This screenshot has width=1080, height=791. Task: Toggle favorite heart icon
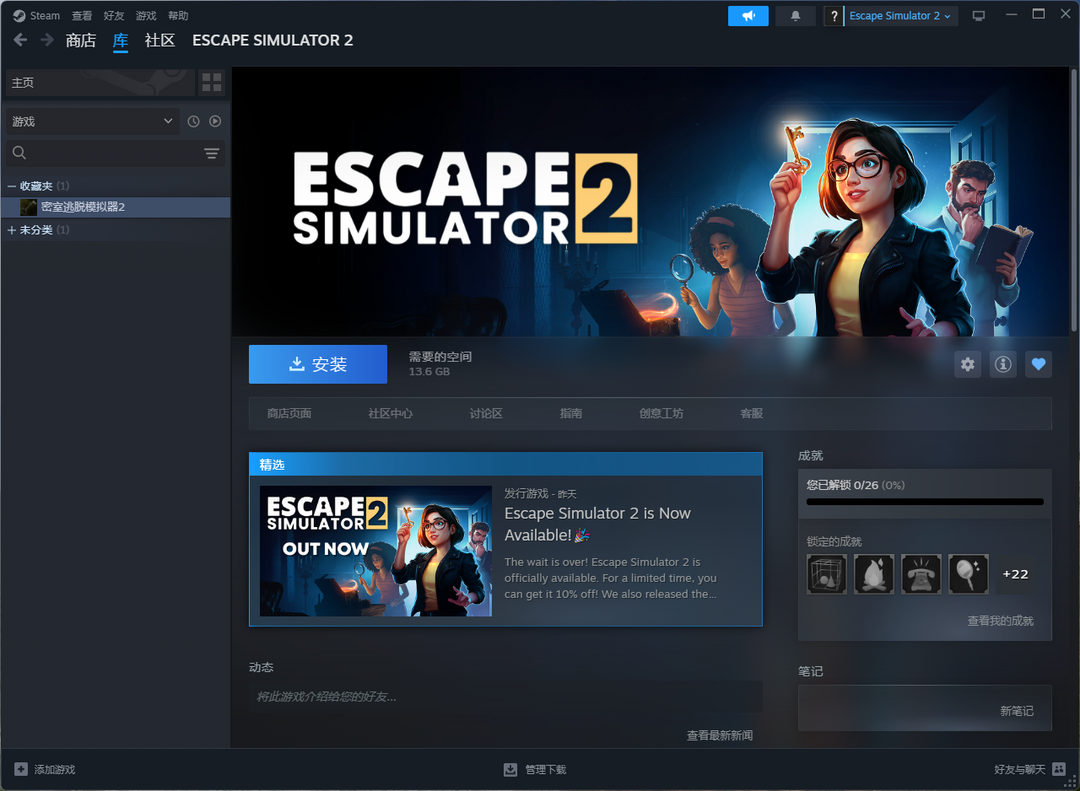coord(1039,364)
